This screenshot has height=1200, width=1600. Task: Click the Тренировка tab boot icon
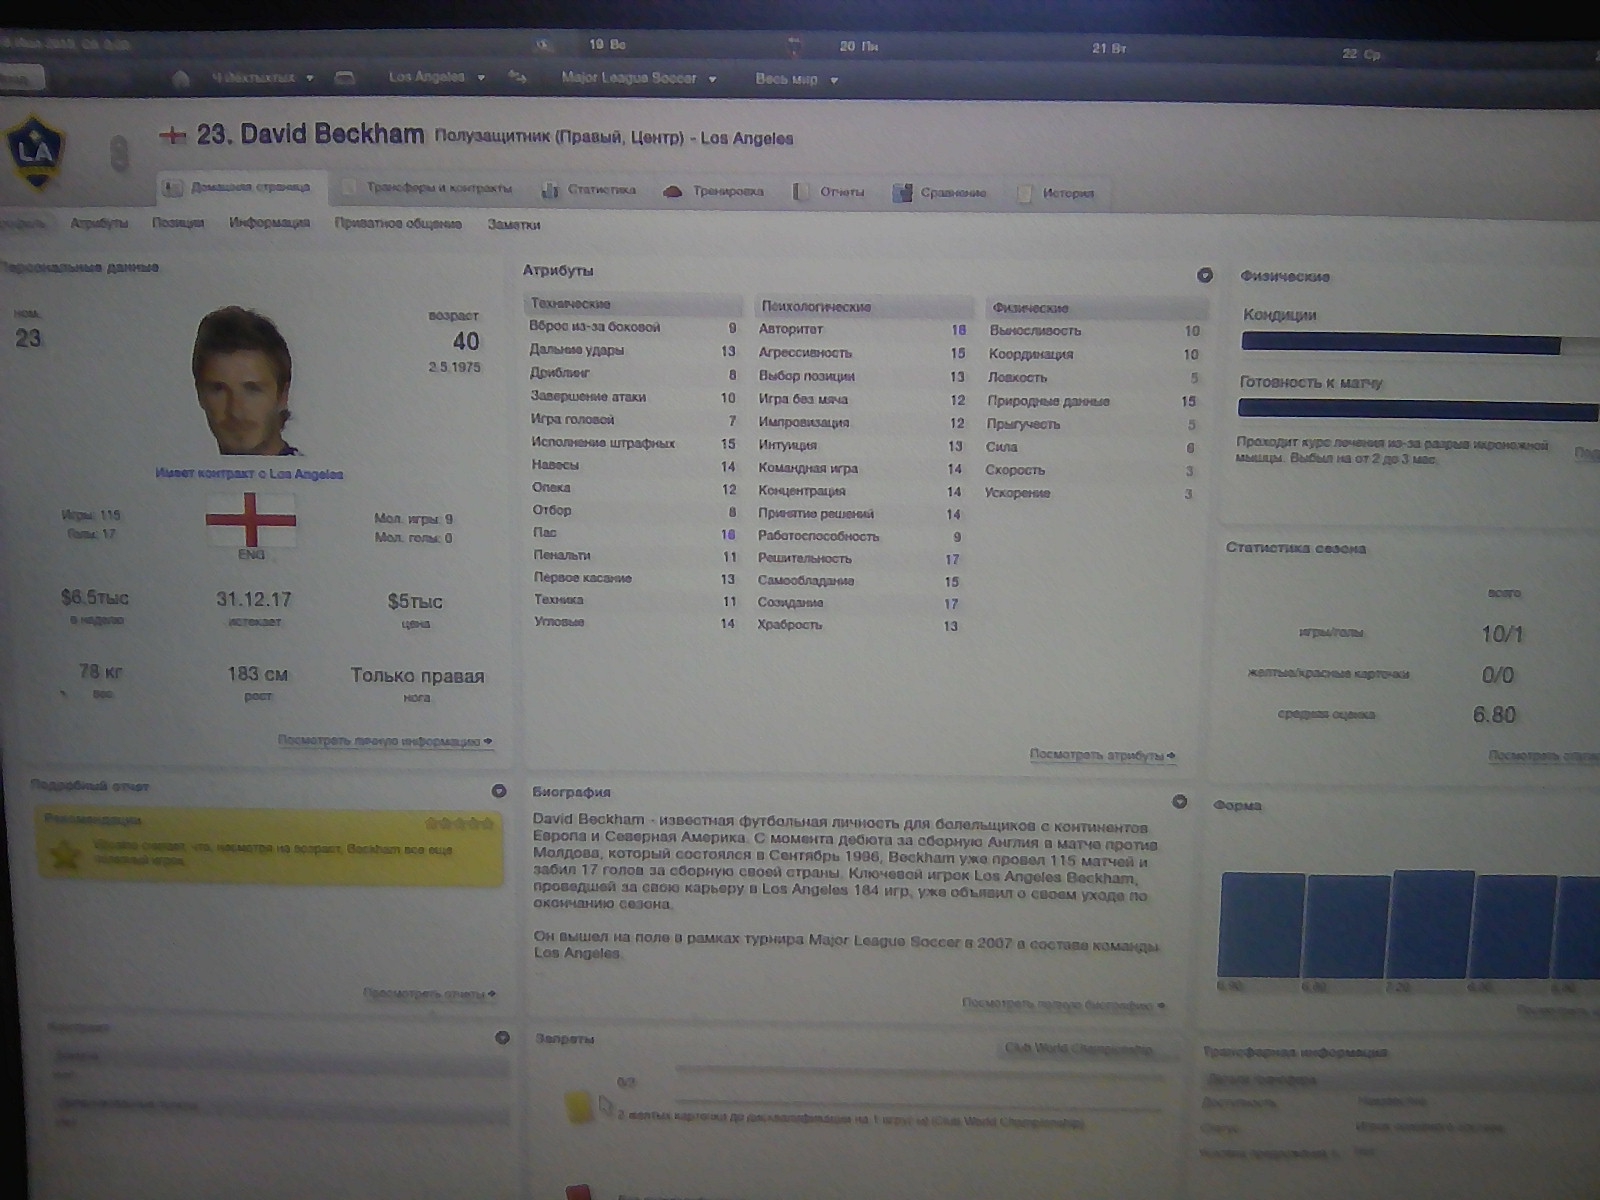pyautogui.click(x=673, y=192)
